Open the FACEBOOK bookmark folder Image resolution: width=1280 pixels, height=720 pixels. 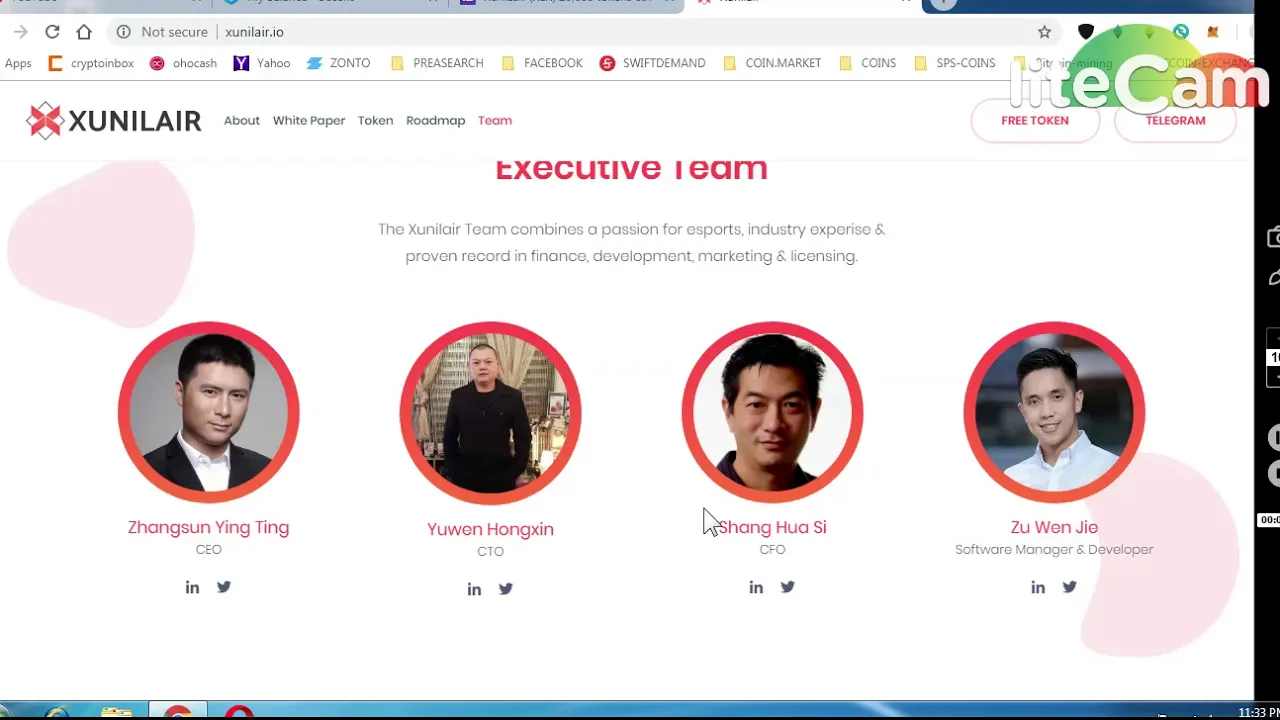click(x=542, y=63)
